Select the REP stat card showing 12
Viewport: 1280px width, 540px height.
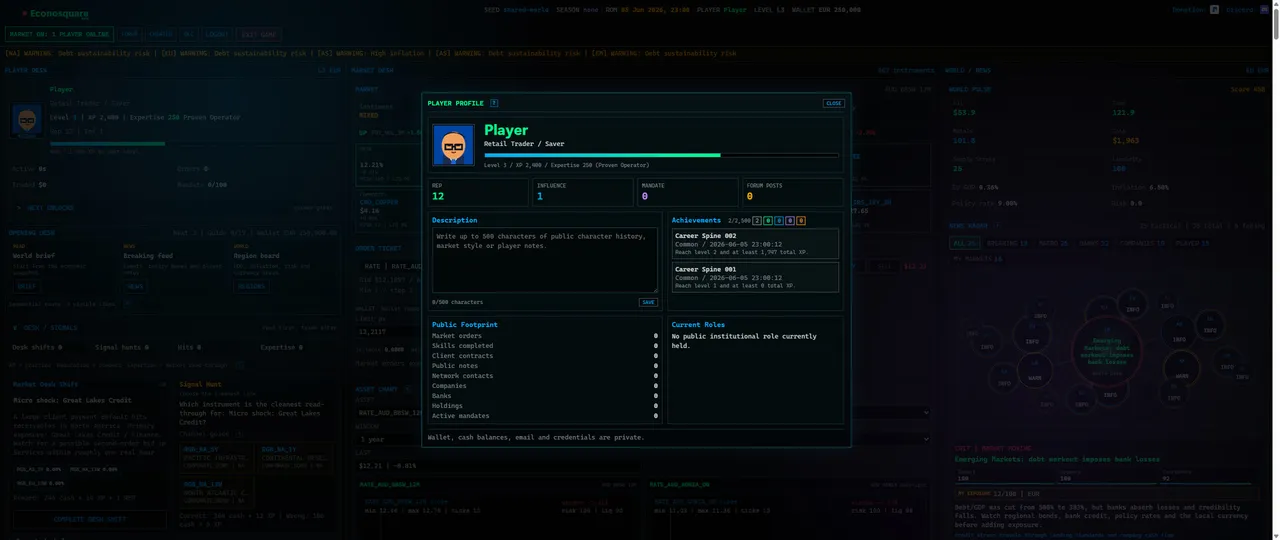[479, 192]
